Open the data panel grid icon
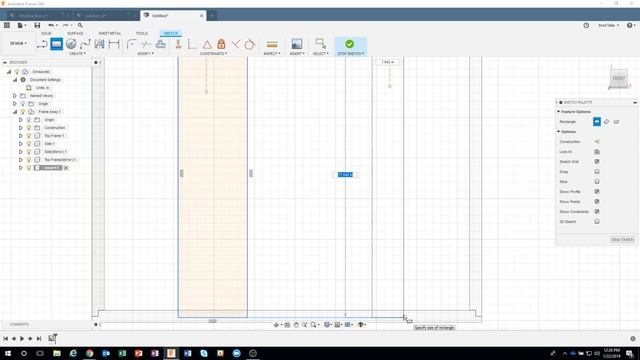Viewport: 640px width, 360px height. (7, 25)
